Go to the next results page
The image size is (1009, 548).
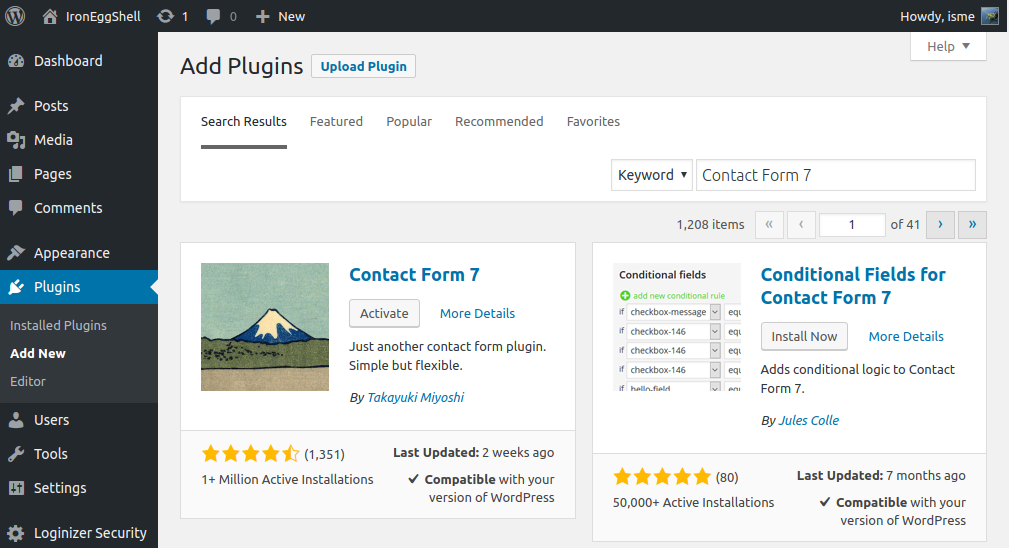coord(940,225)
